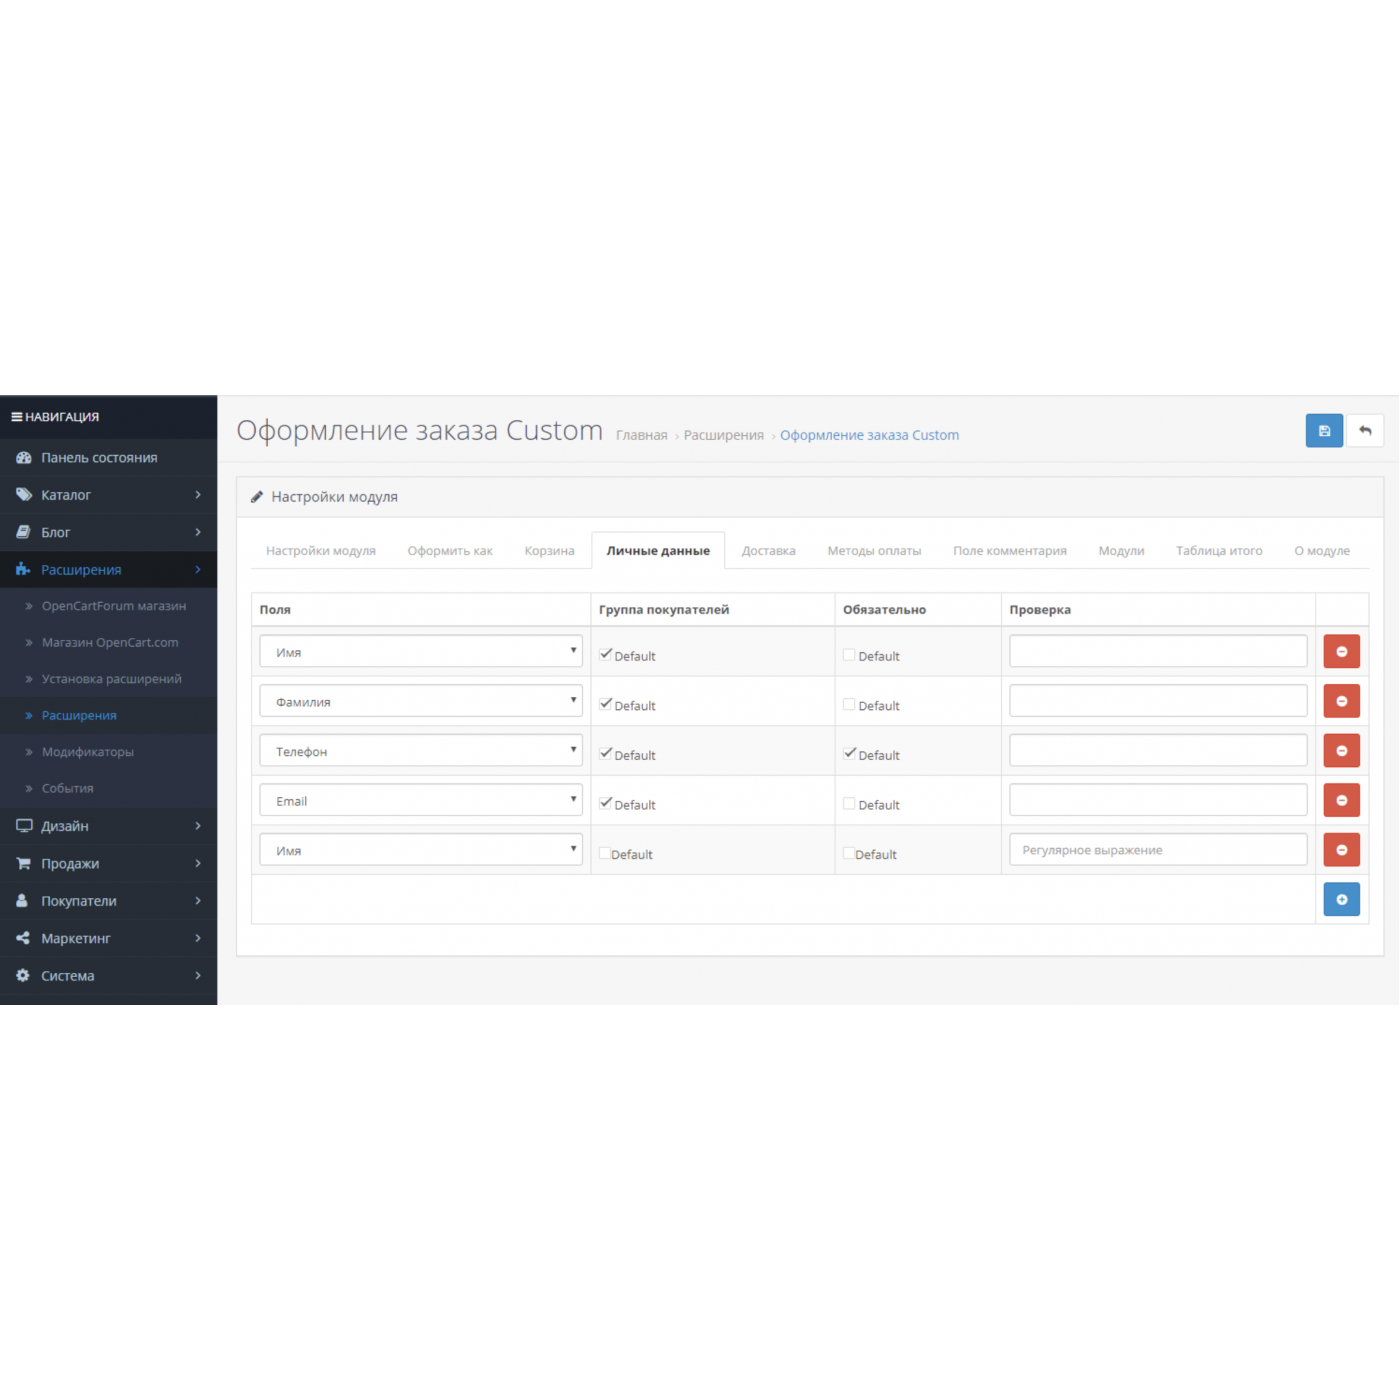Open Панель состояния dashboard in sidebar

(x=99, y=458)
